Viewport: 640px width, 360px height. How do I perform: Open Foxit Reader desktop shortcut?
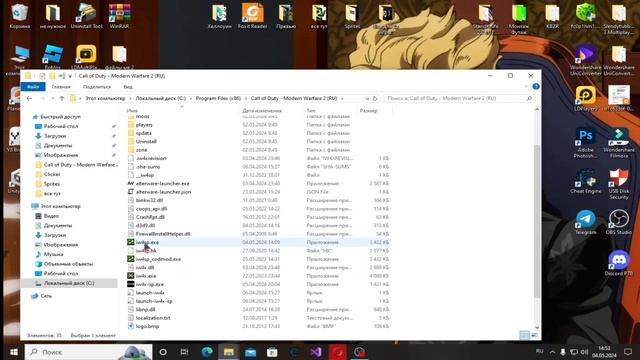coord(252,16)
